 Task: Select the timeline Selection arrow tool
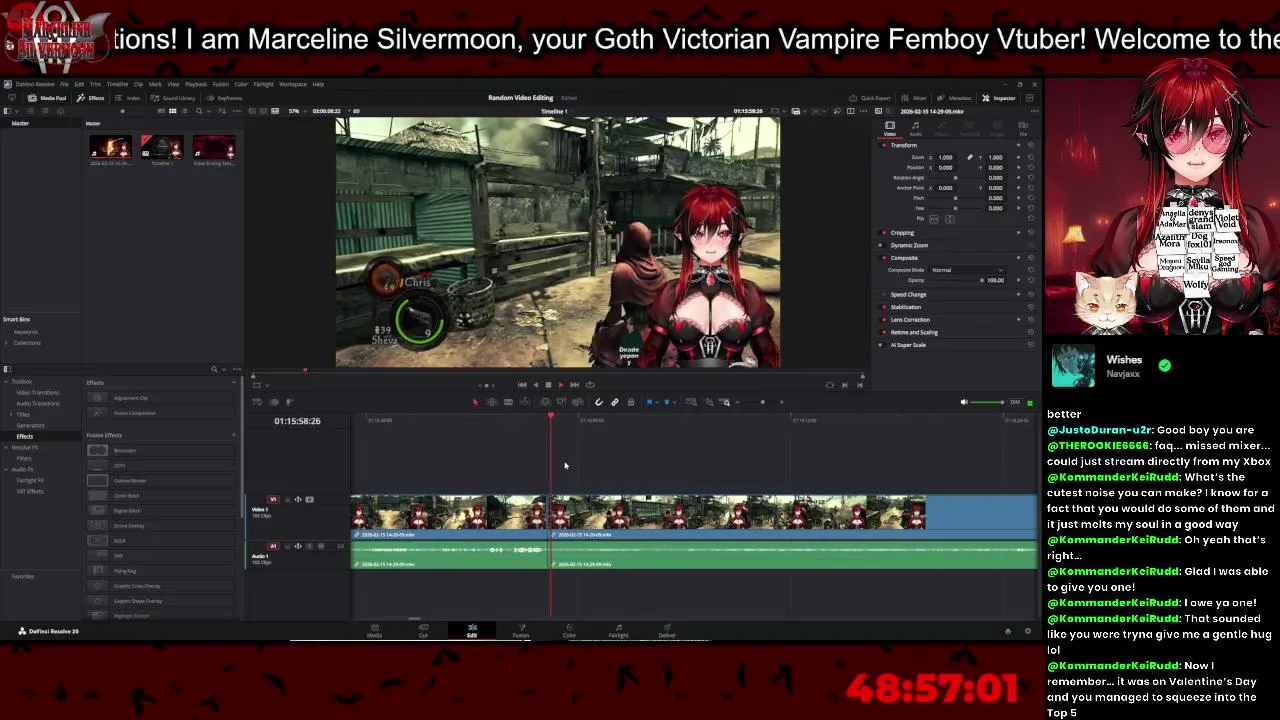(x=476, y=402)
